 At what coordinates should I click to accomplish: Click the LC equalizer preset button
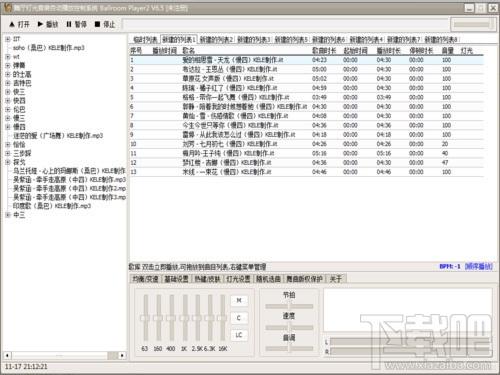(x=239, y=335)
